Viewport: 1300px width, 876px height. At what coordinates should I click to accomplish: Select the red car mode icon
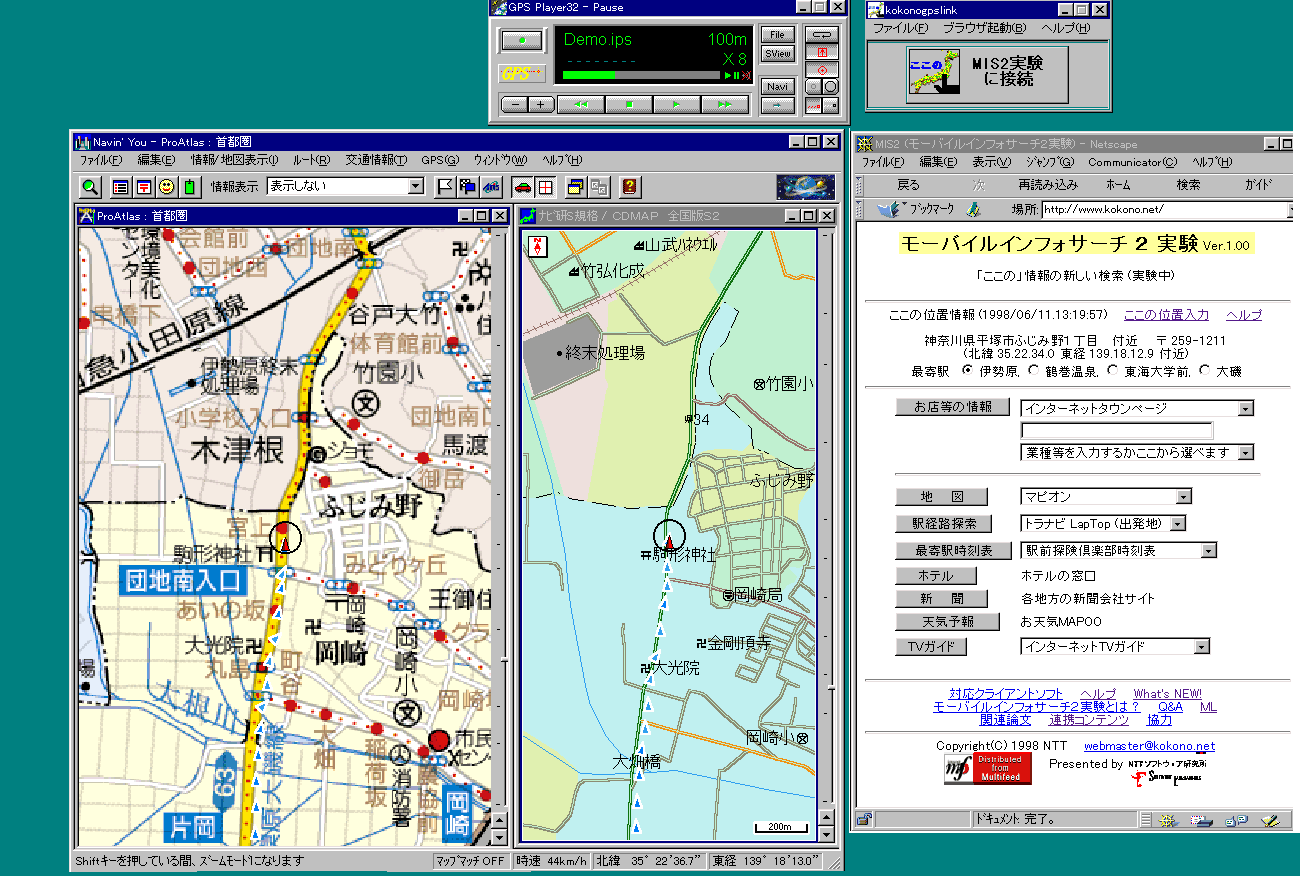522,186
